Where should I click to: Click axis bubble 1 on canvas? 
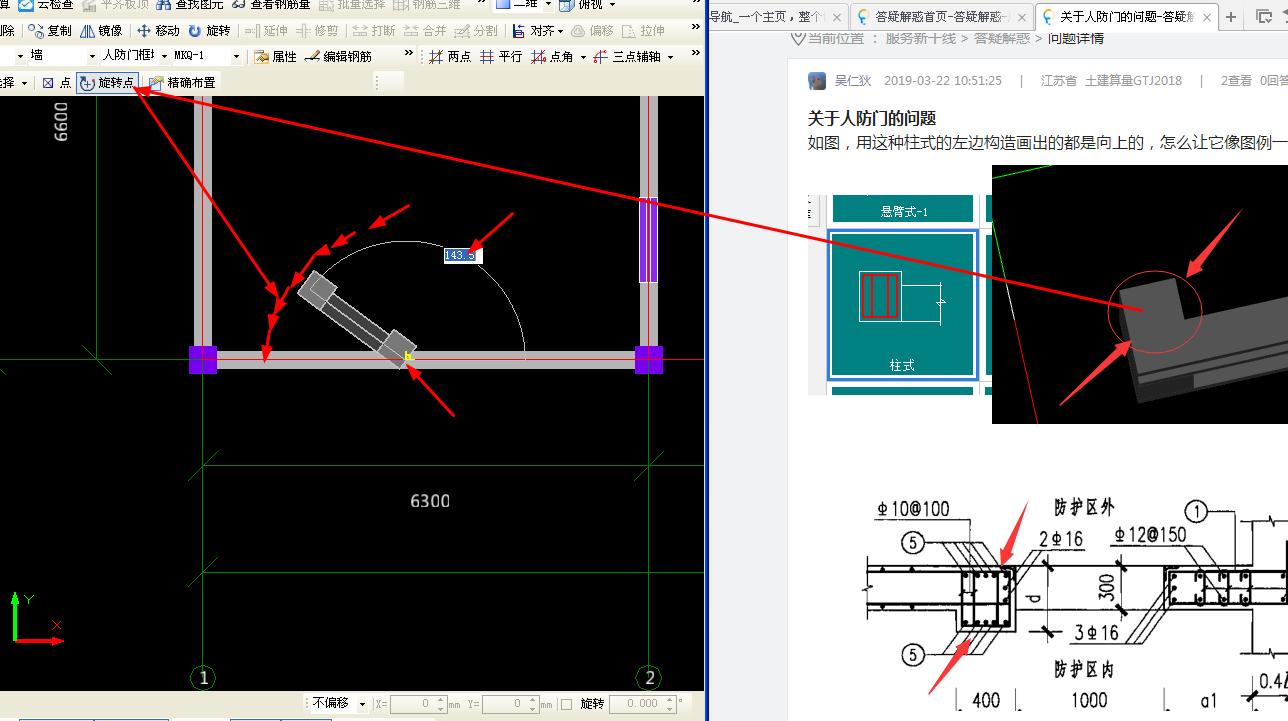coord(204,678)
